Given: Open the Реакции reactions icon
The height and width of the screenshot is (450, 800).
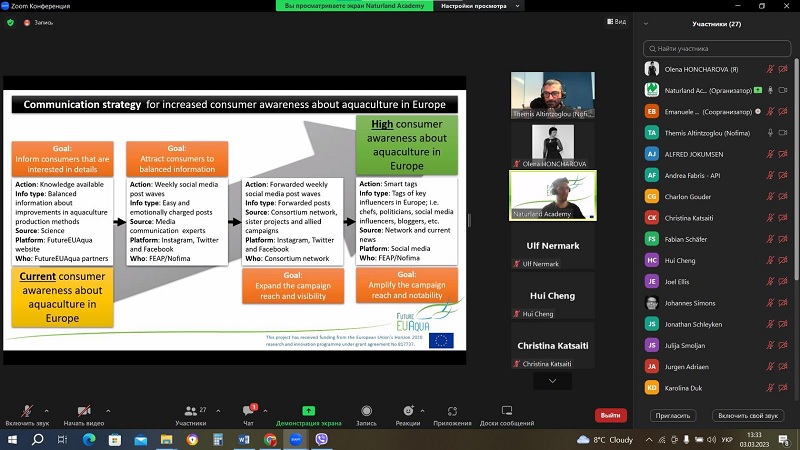Looking at the screenshot, I should 408,411.
